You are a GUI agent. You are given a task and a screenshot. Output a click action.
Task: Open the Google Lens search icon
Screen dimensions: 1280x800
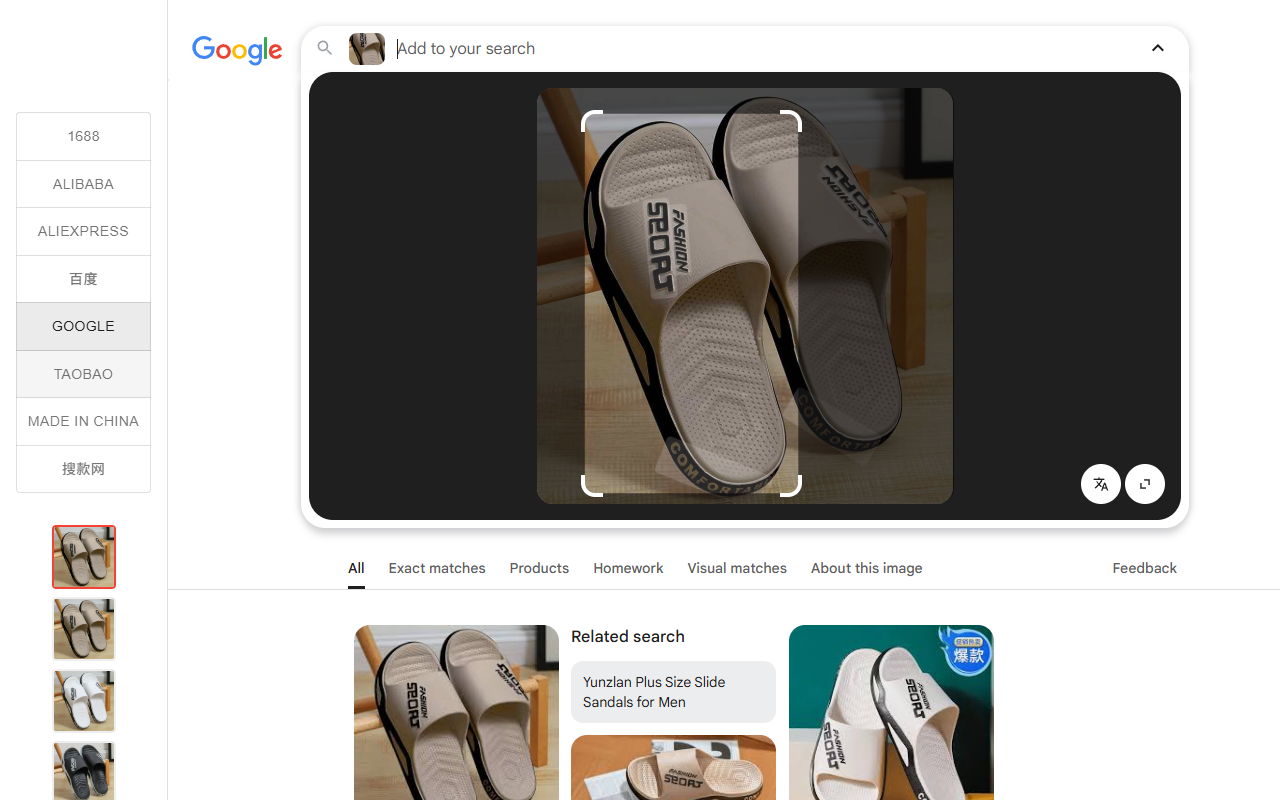(325, 48)
